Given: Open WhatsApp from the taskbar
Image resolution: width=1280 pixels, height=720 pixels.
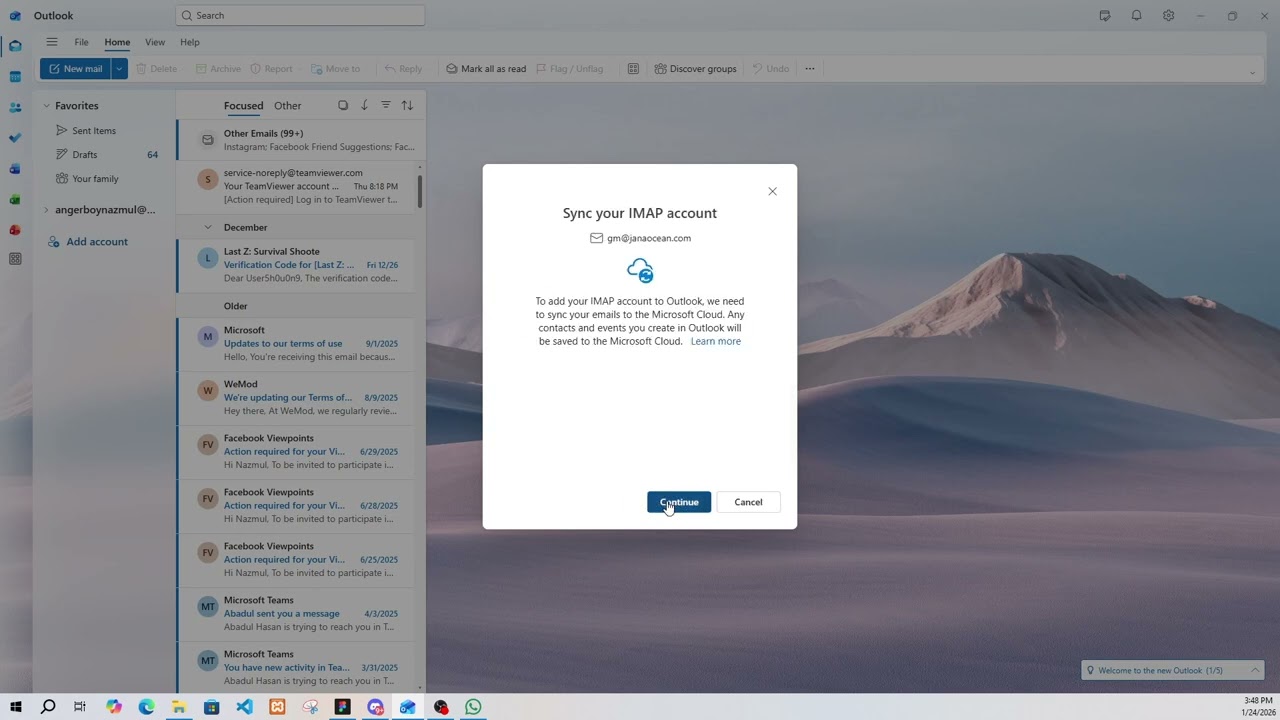Looking at the screenshot, I should (473, 707).
